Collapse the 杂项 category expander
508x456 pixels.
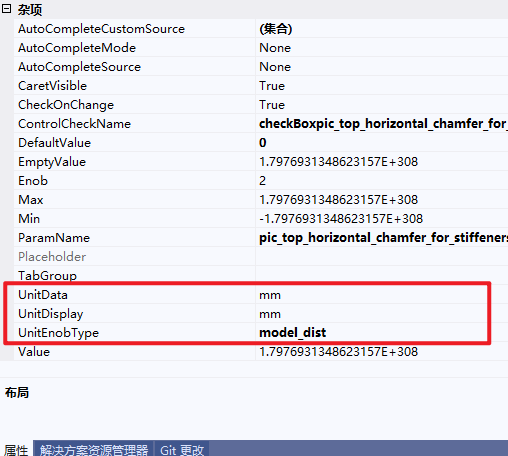pyautogui.click(x=6, y=9)
